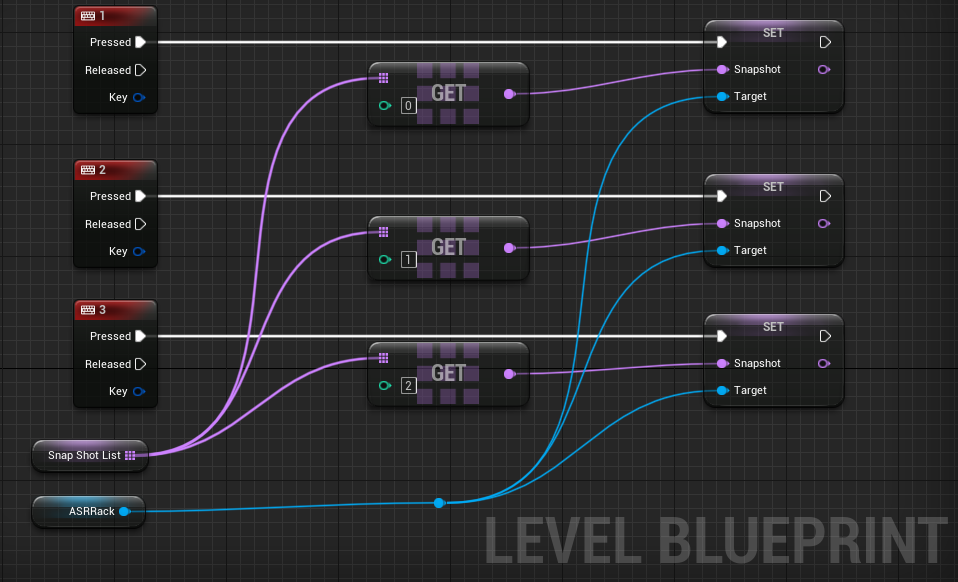Click Snapshot output pin on third SET node

coord(824,363)
